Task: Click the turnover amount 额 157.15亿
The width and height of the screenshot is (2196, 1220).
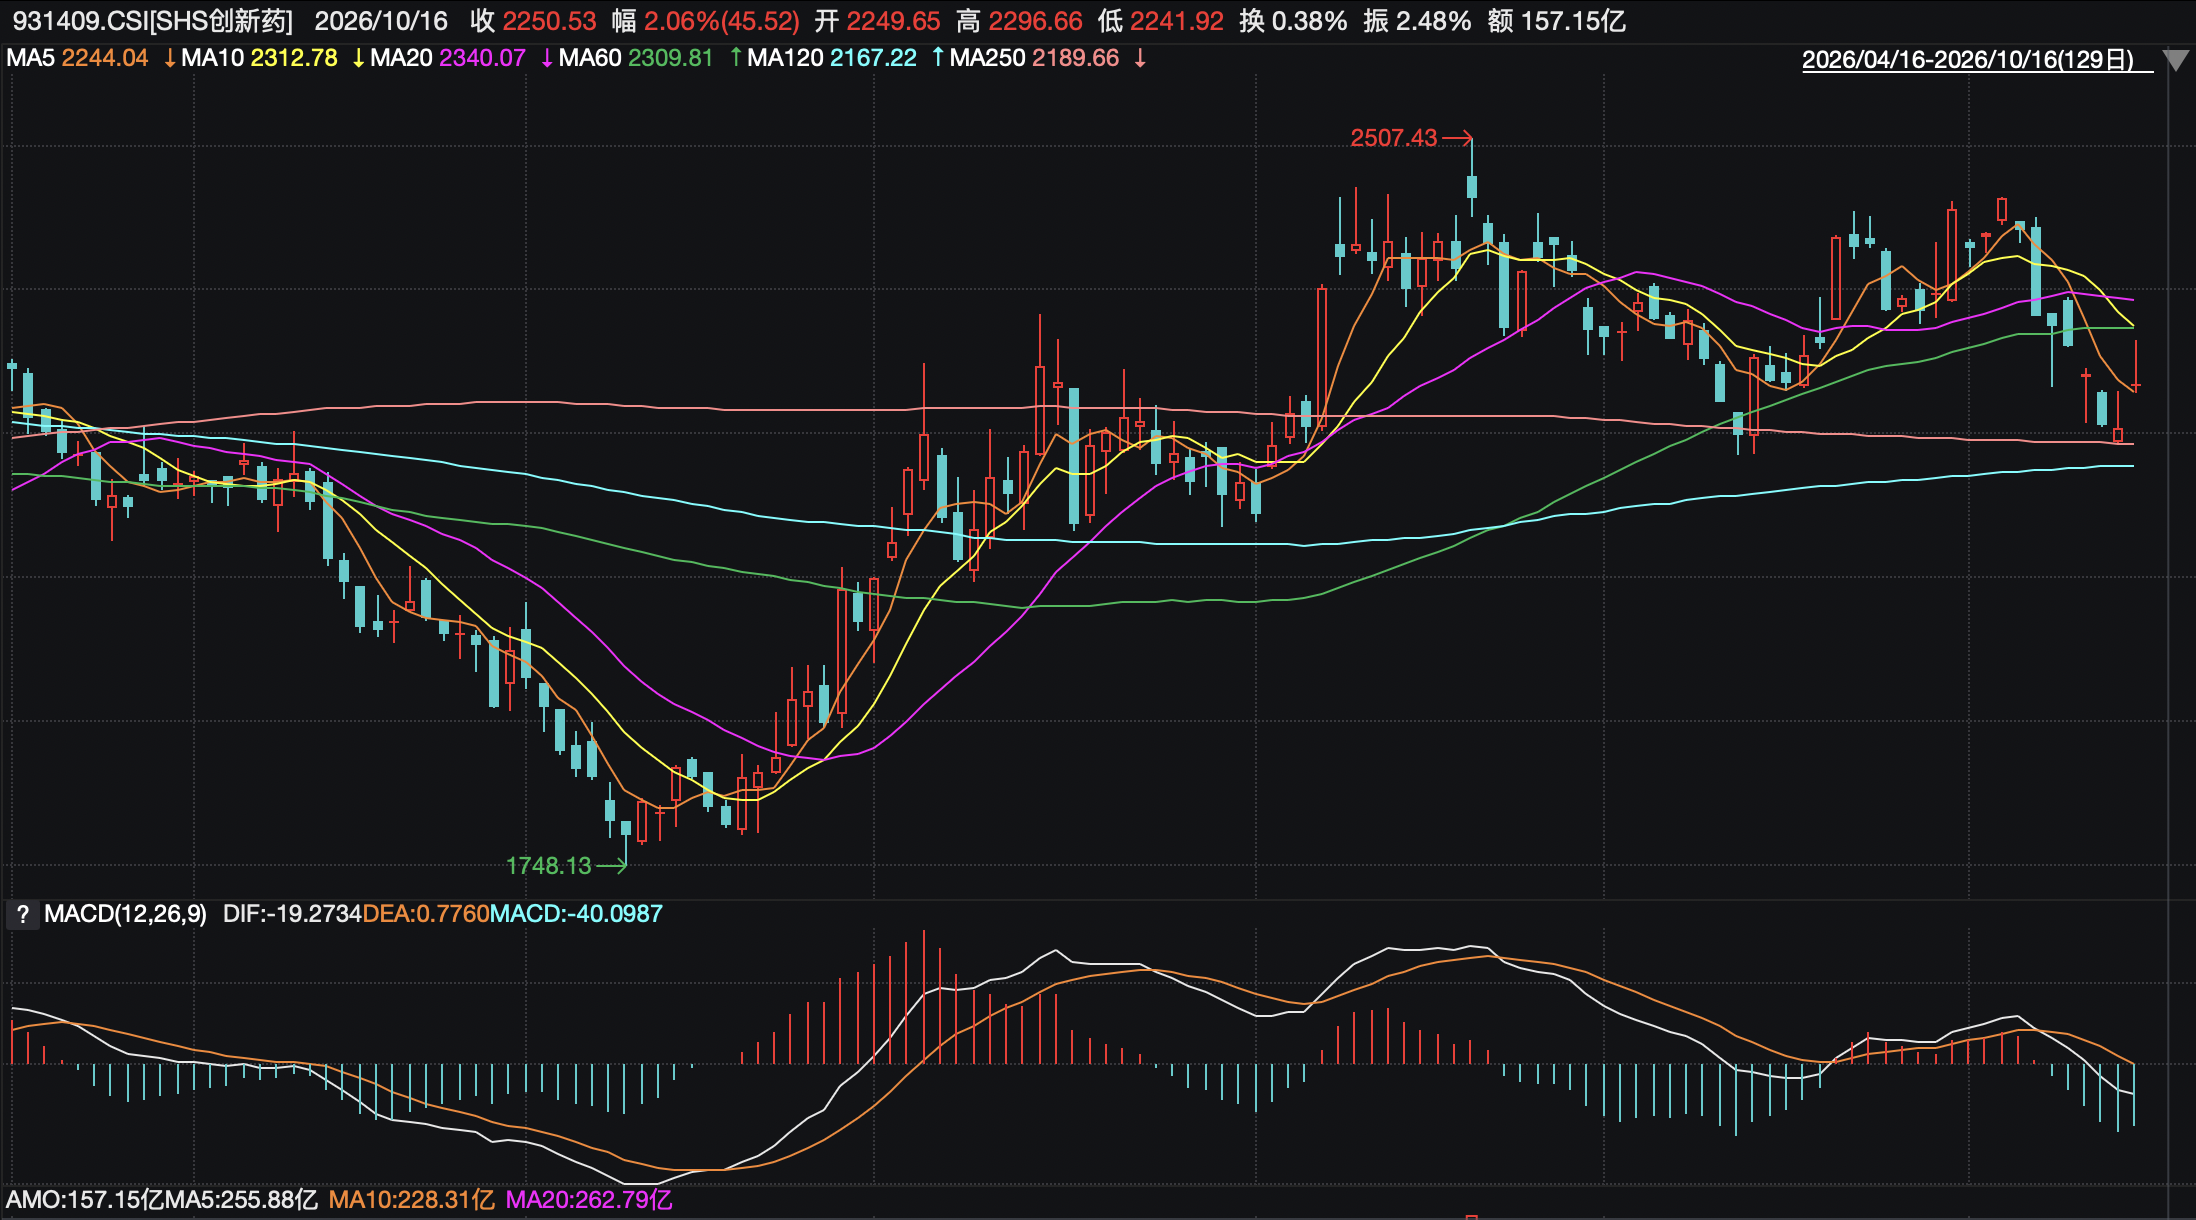Action: click(x=1557, y=21)
